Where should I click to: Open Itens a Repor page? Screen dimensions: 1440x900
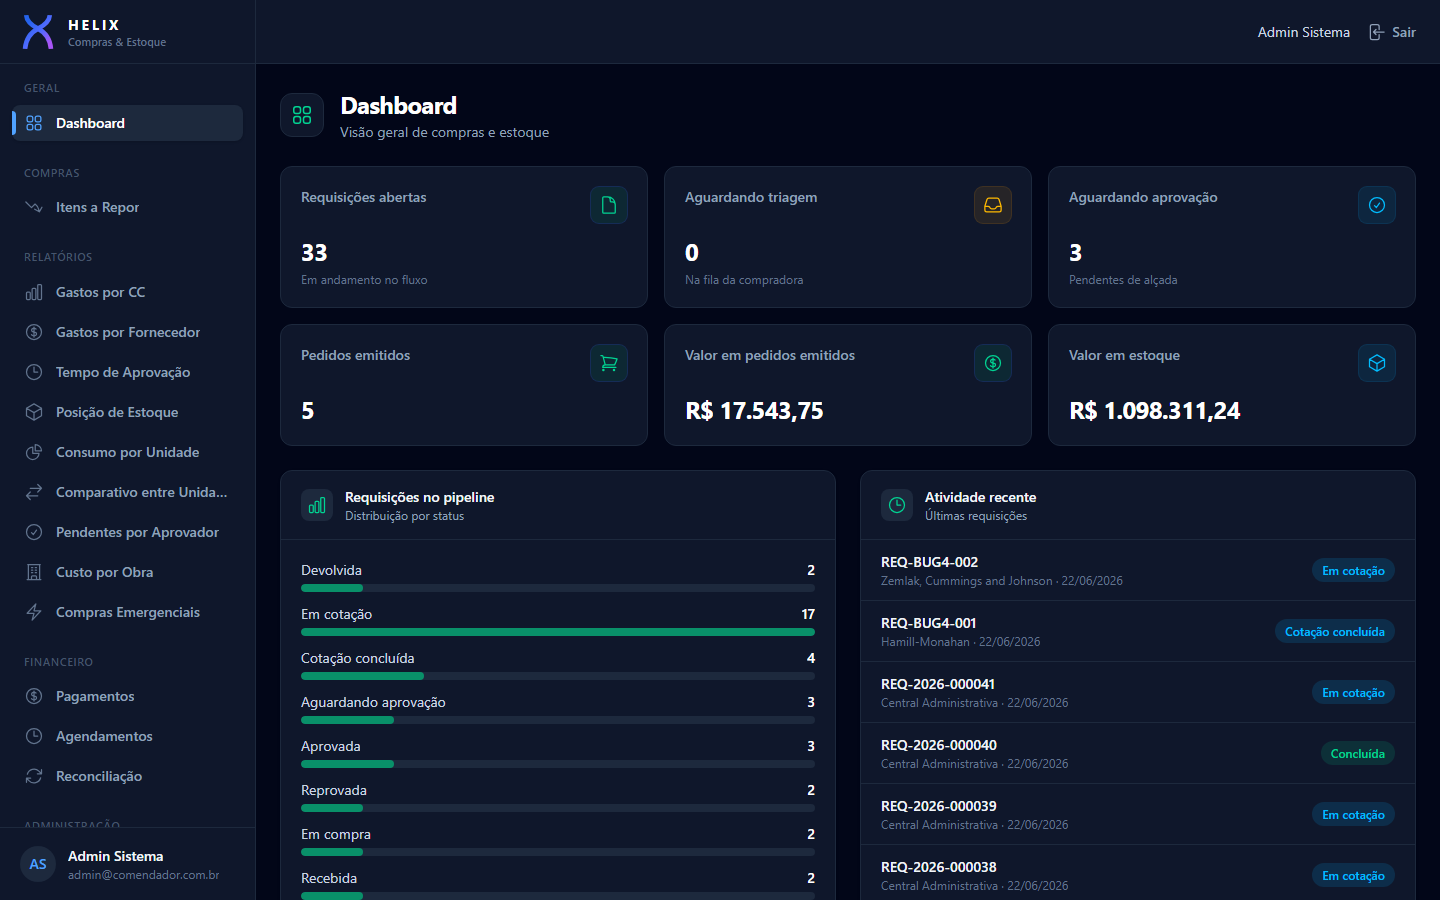tap(128, 207)
